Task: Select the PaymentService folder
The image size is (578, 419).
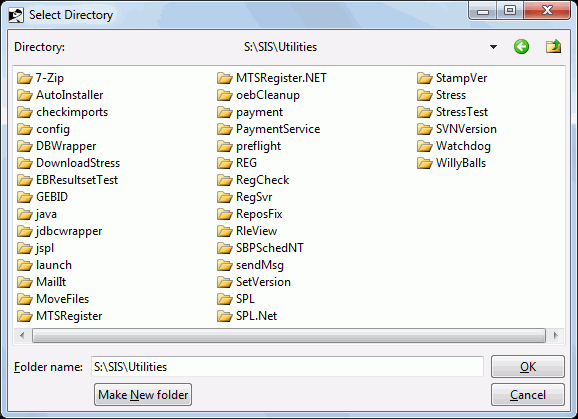Action: click(x=269, y=129)
